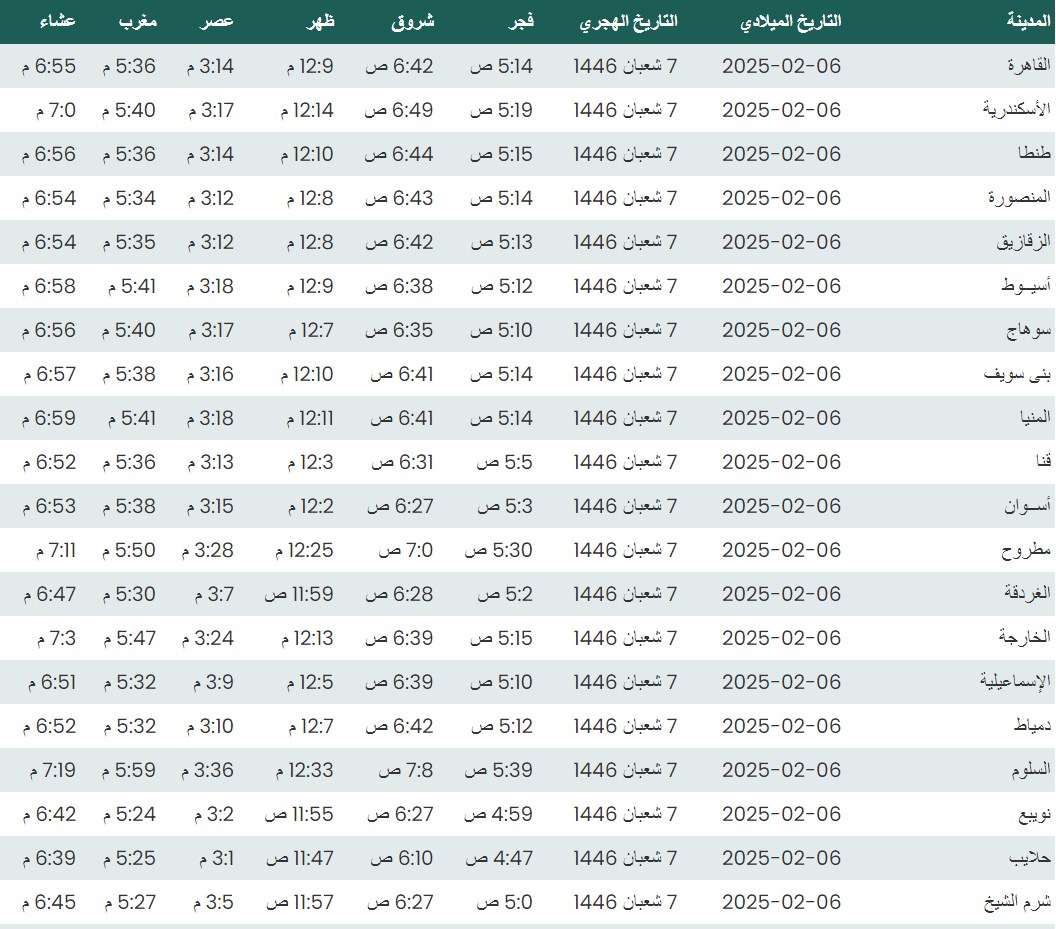Click the أسوان city name
The width and height of the screenshot is (1056, 929).
click(x=1028, y=506)
